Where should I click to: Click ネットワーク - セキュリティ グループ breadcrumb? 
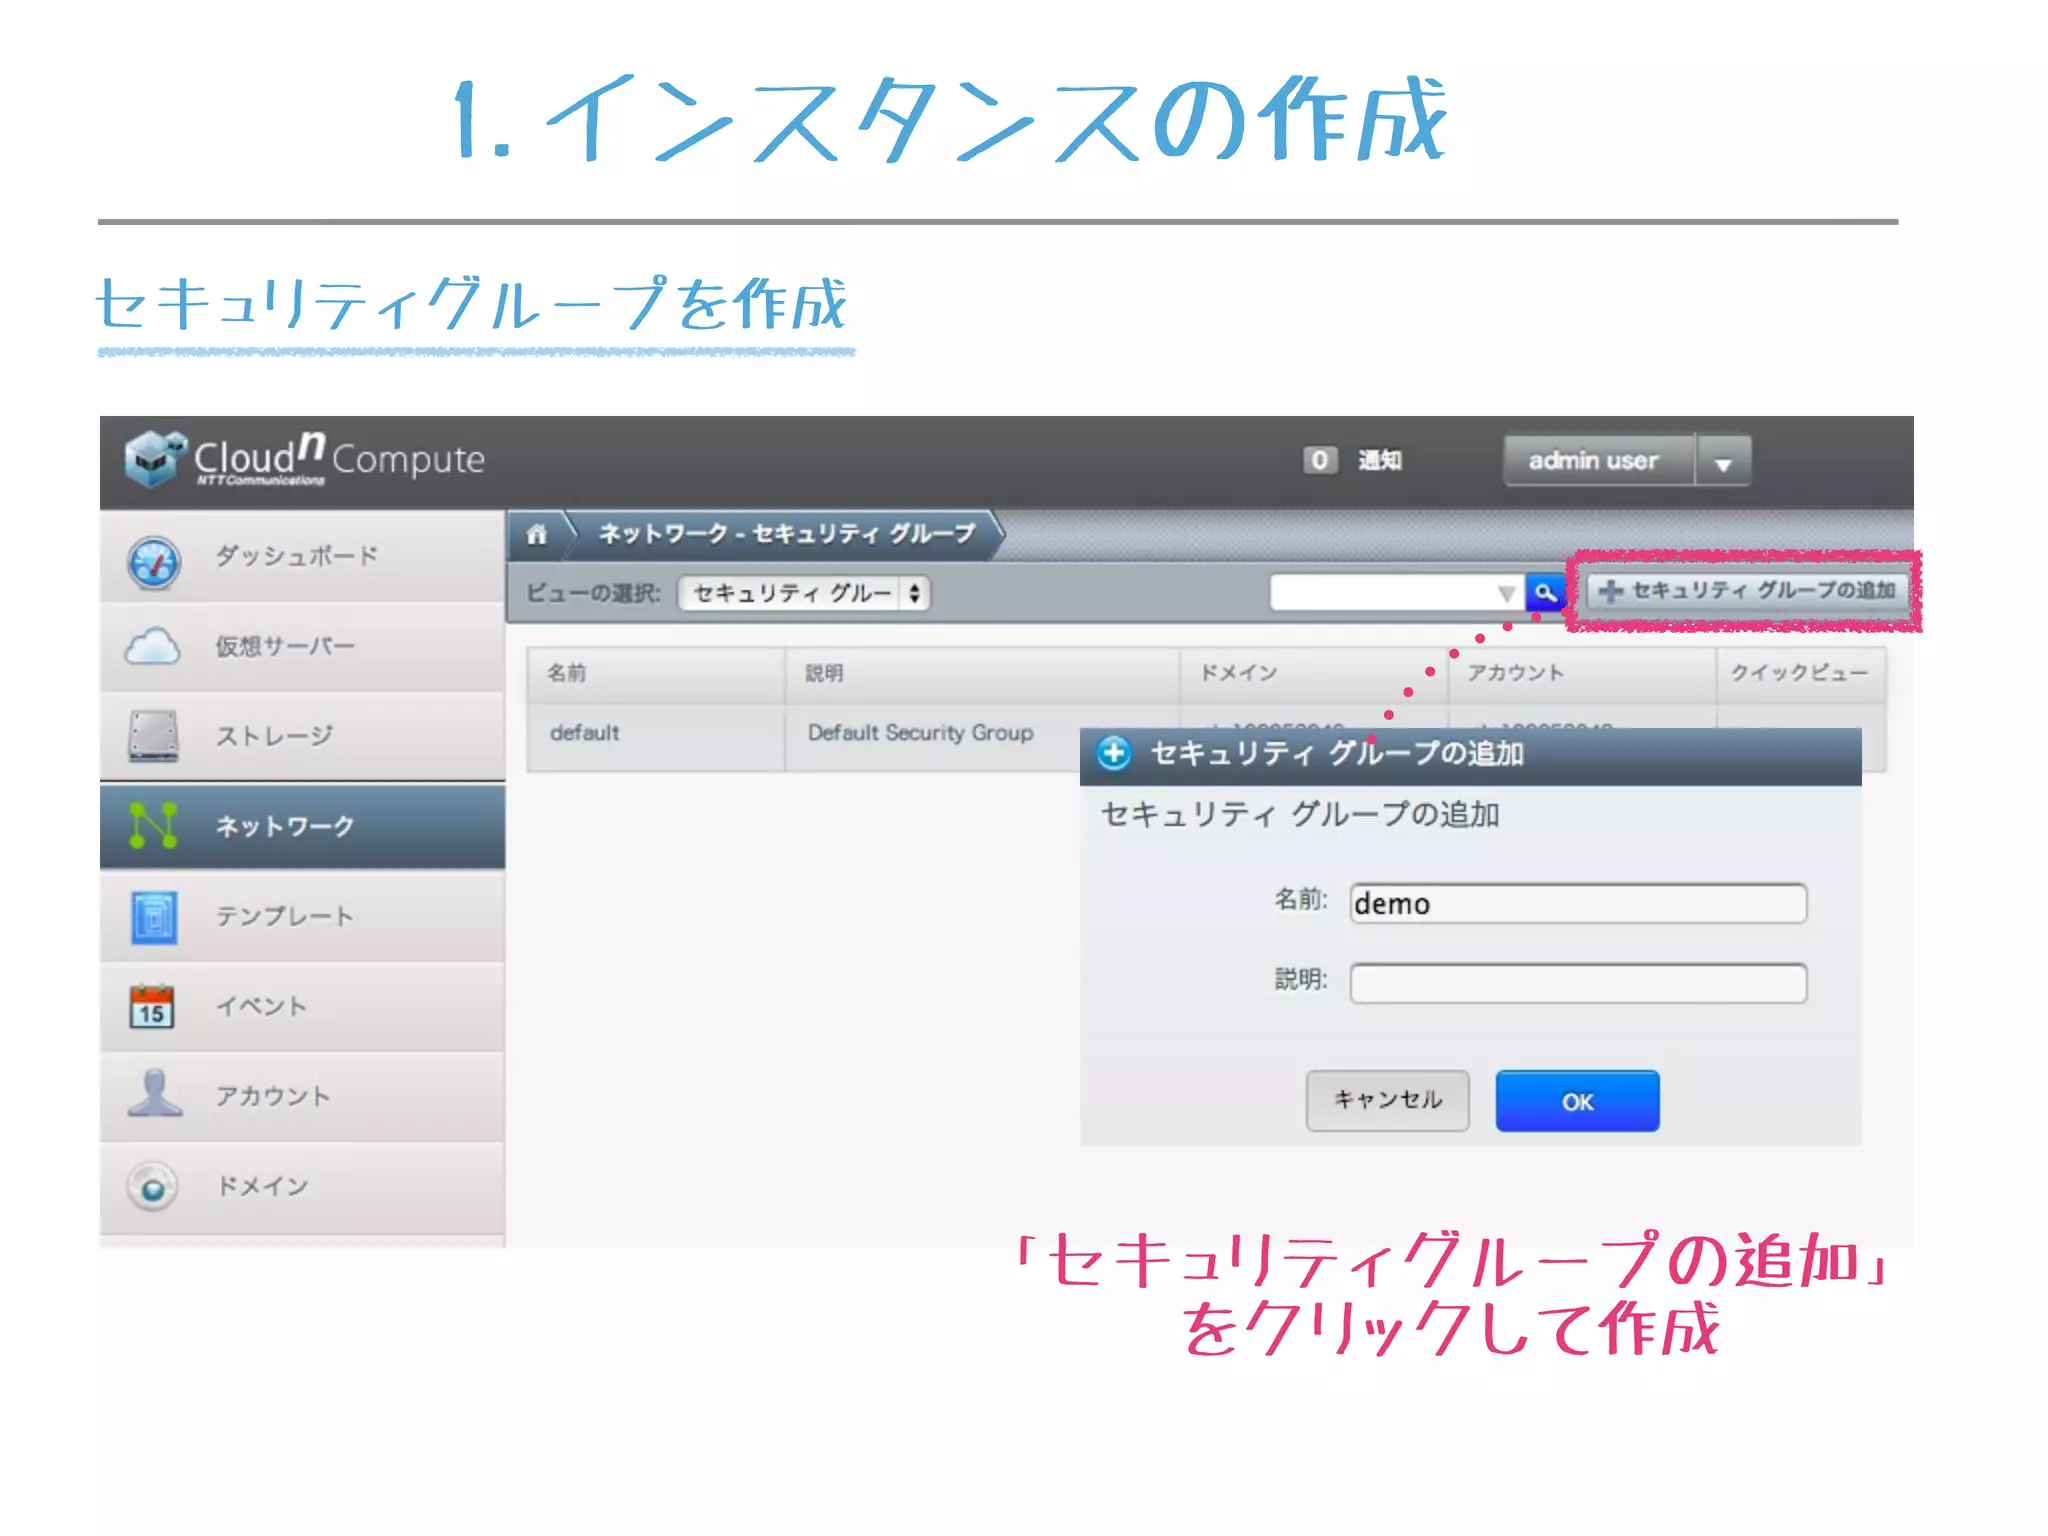pyautogui.click(x=787, y=534)
